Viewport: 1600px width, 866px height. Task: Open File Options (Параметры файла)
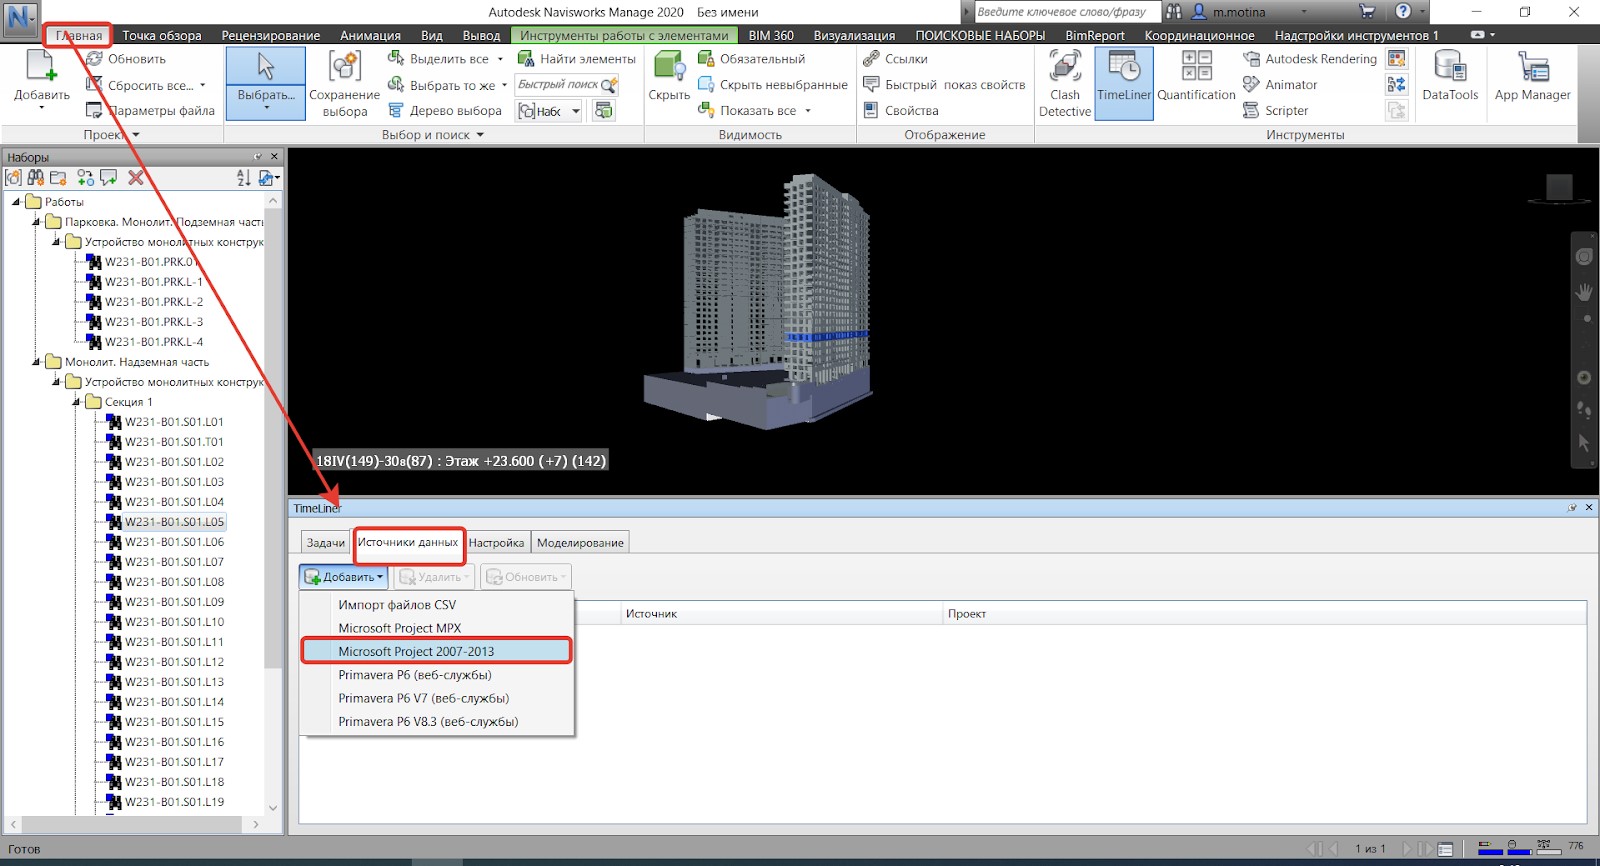150,111
